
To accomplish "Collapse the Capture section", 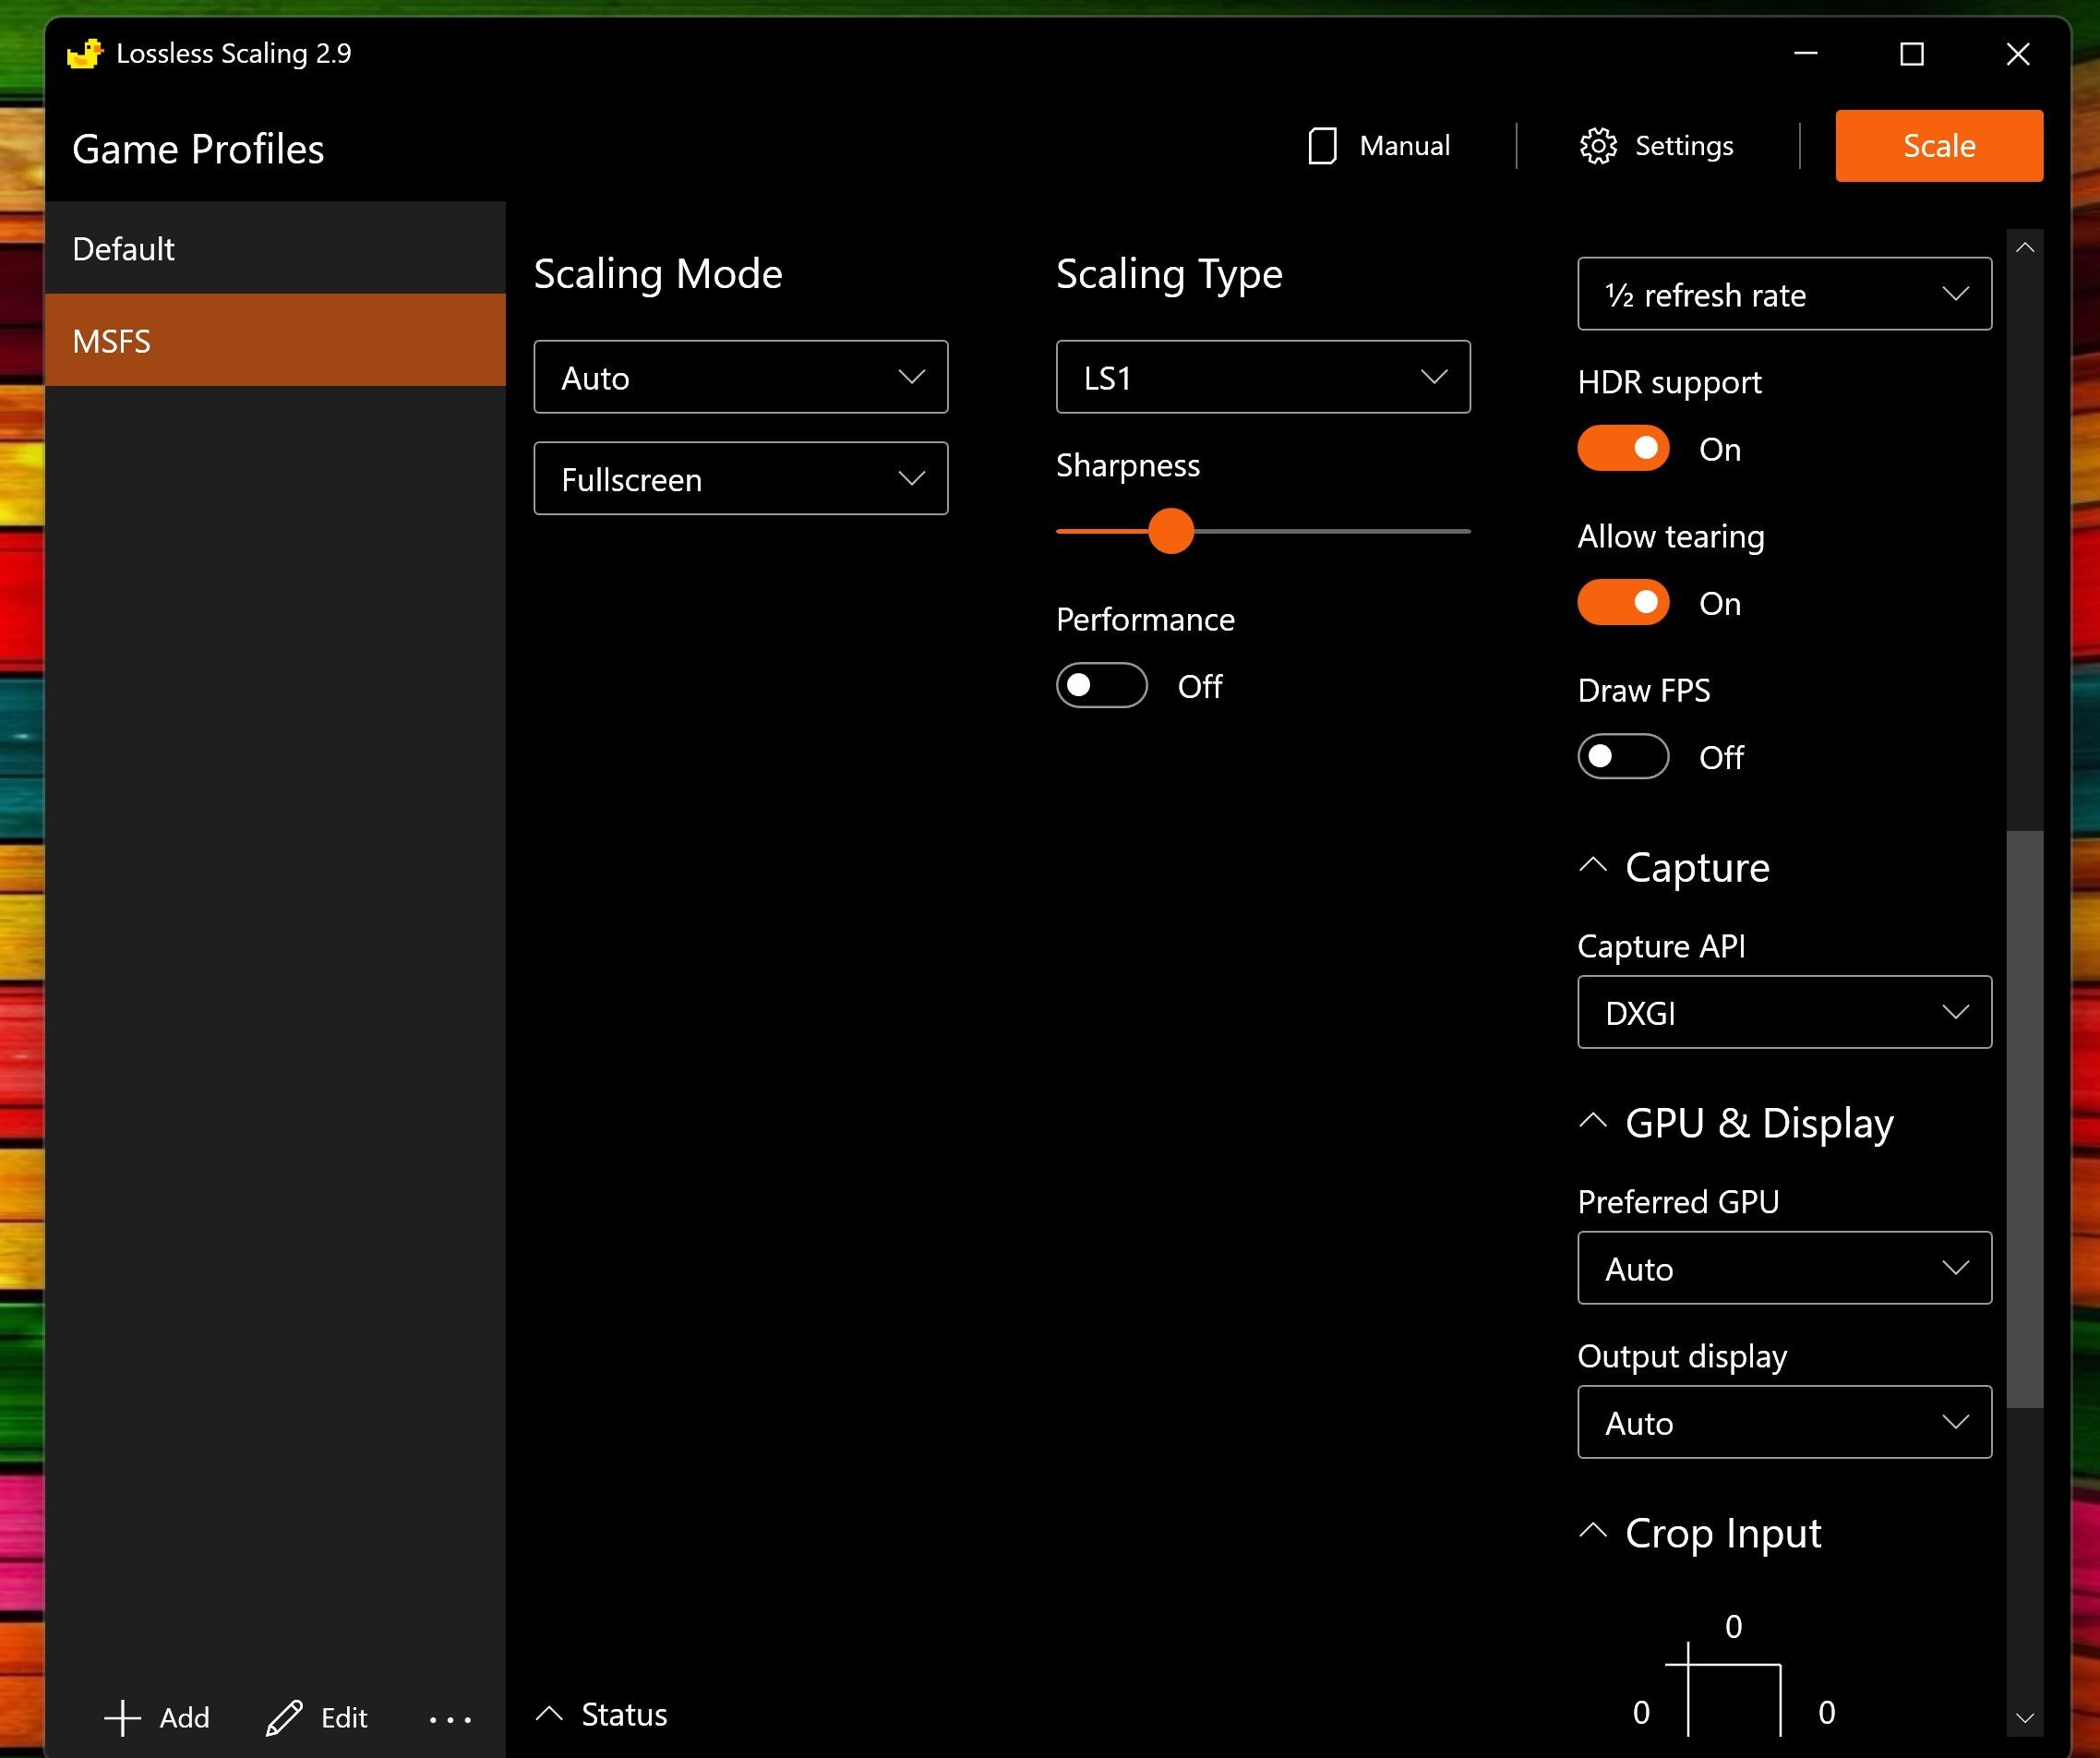I will [1593, 866].
